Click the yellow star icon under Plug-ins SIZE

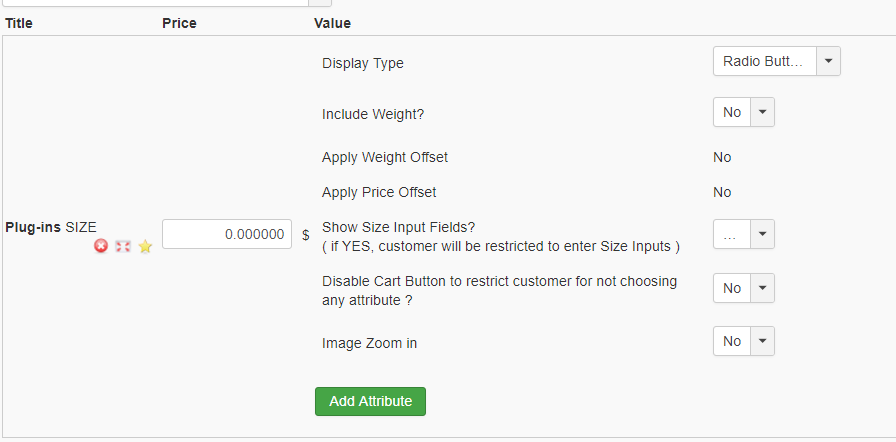pyautogui.click(x=145, y=246)
